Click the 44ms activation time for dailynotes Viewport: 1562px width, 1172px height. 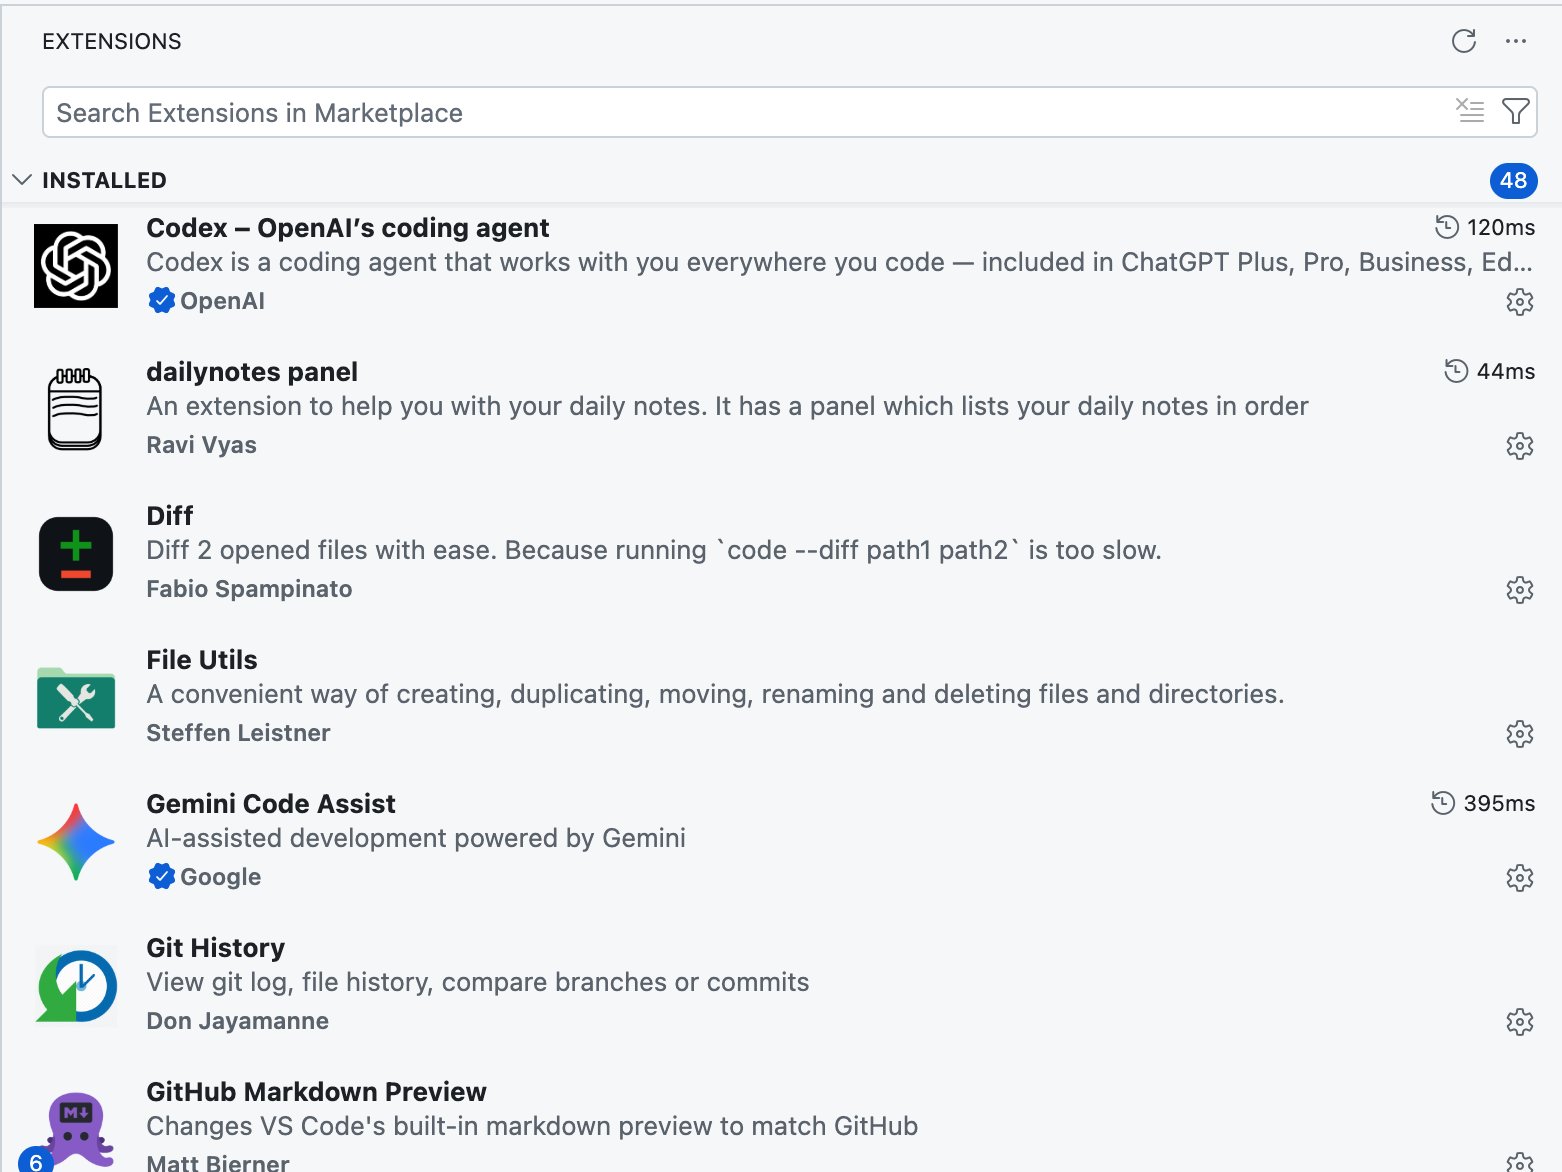[1490, 371]
